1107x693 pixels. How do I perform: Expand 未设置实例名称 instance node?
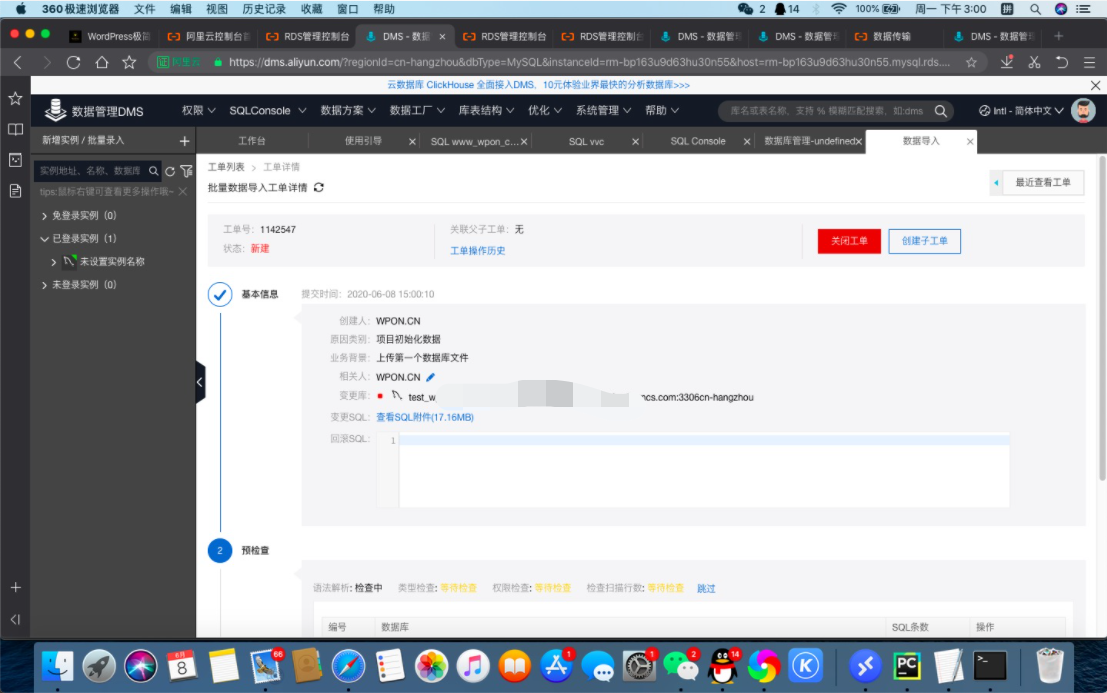coord(54,262)
